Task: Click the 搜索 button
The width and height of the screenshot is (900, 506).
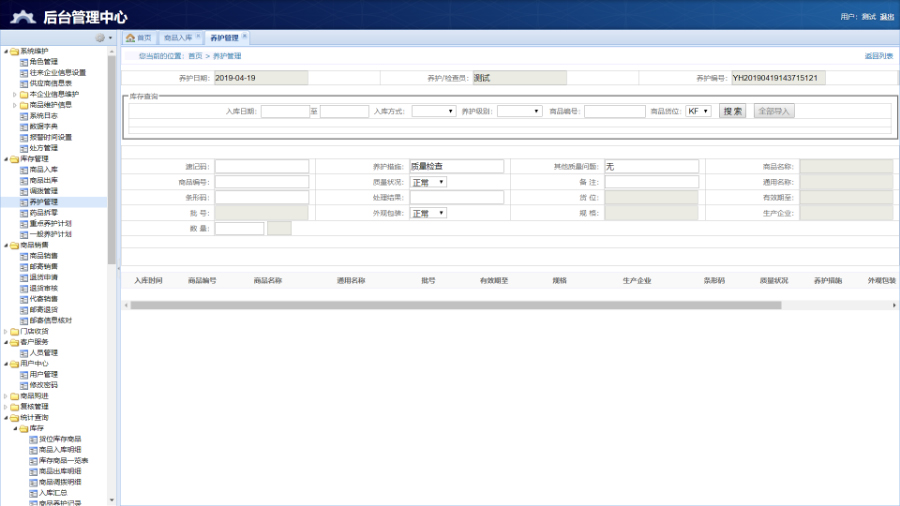Action: (x=732, y=111)
